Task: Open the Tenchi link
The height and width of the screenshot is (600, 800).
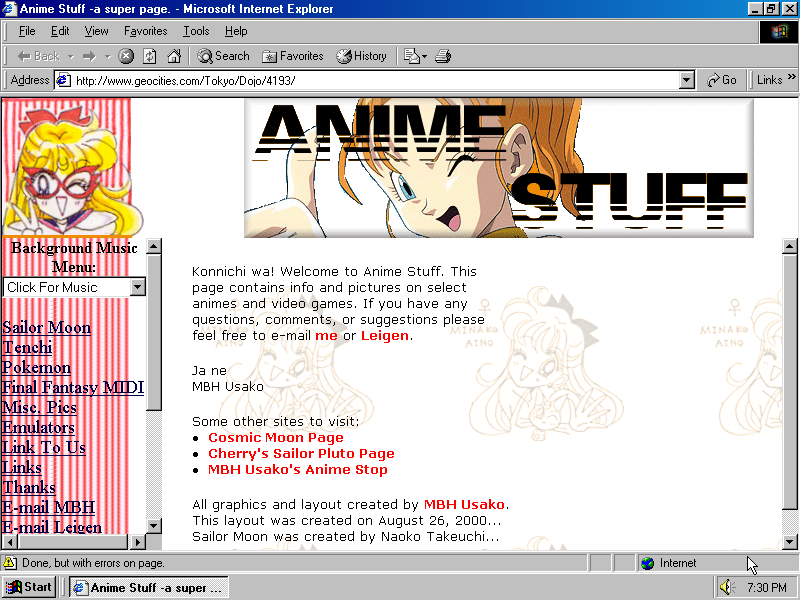Action: [27, 347]
